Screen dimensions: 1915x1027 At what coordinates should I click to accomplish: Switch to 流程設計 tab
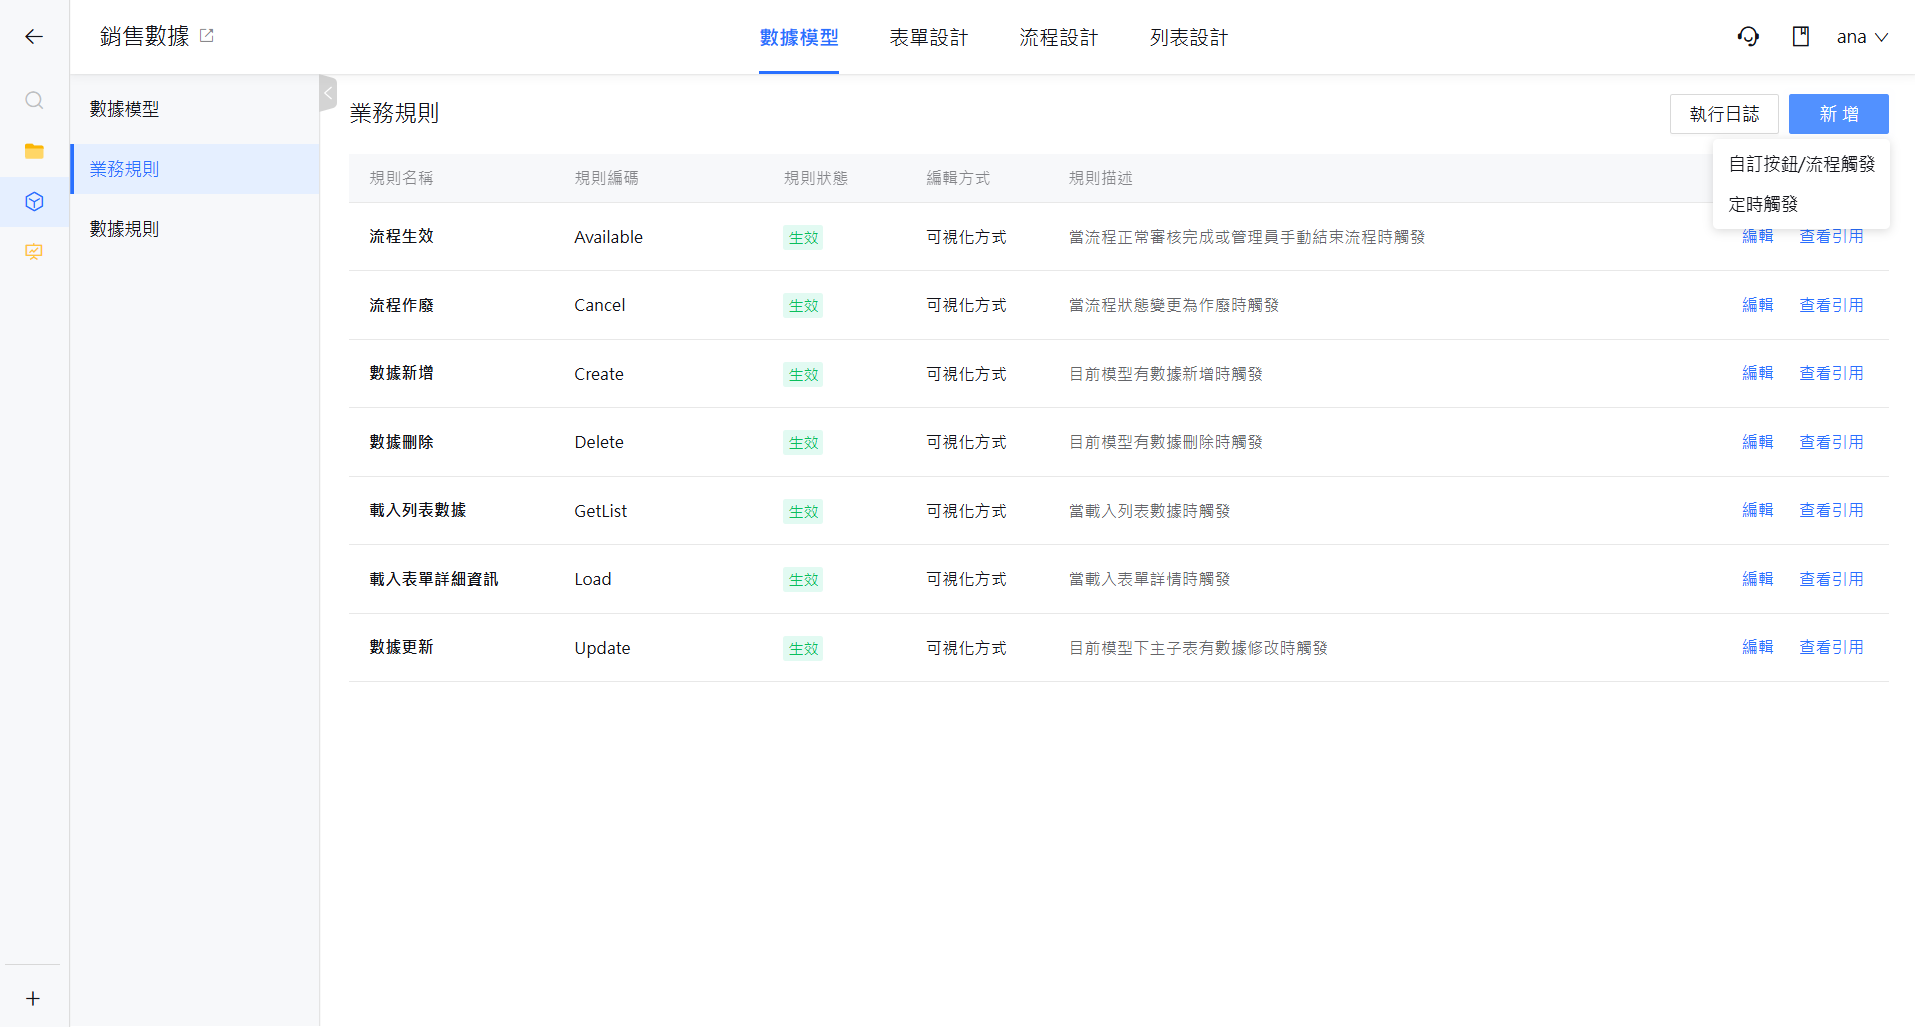tap(1059, 38)
